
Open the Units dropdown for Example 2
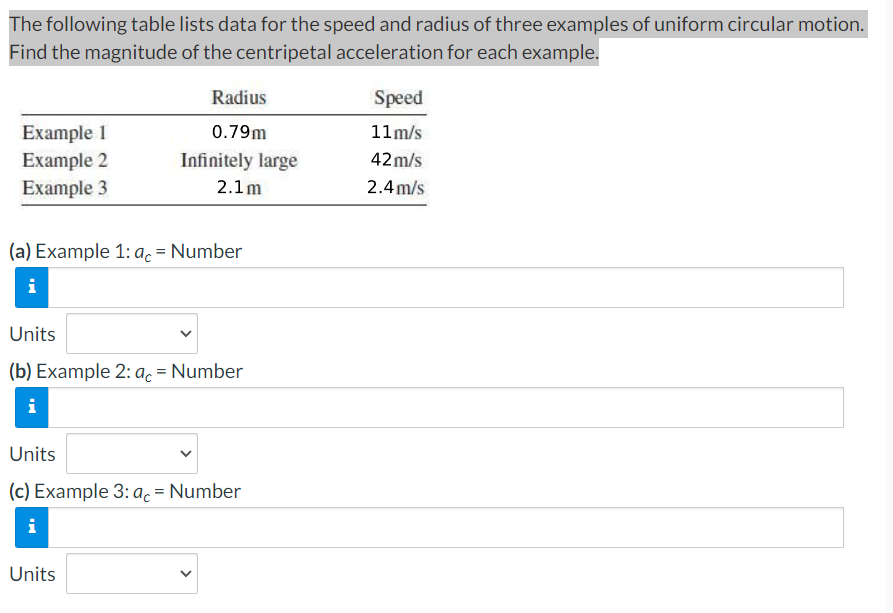[x=131, y=453]
